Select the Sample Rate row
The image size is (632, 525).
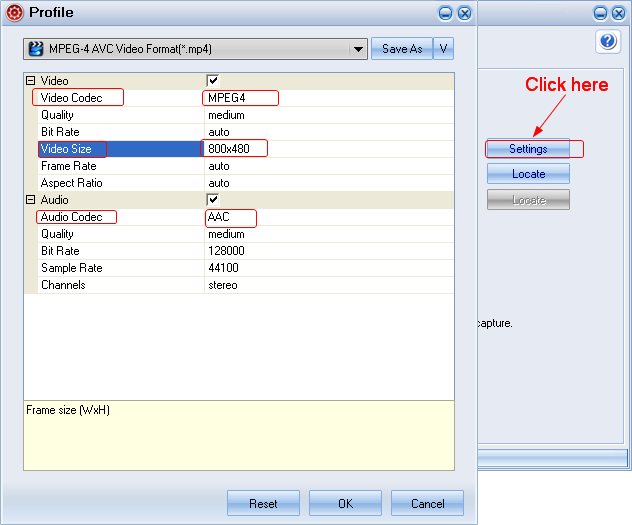(x=246, y=268)
